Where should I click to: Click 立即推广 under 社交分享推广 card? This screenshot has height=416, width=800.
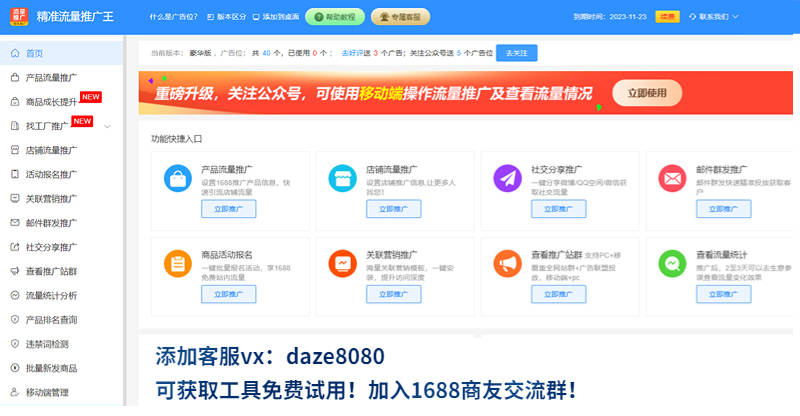pyautogui.click(x=559, y=209)
